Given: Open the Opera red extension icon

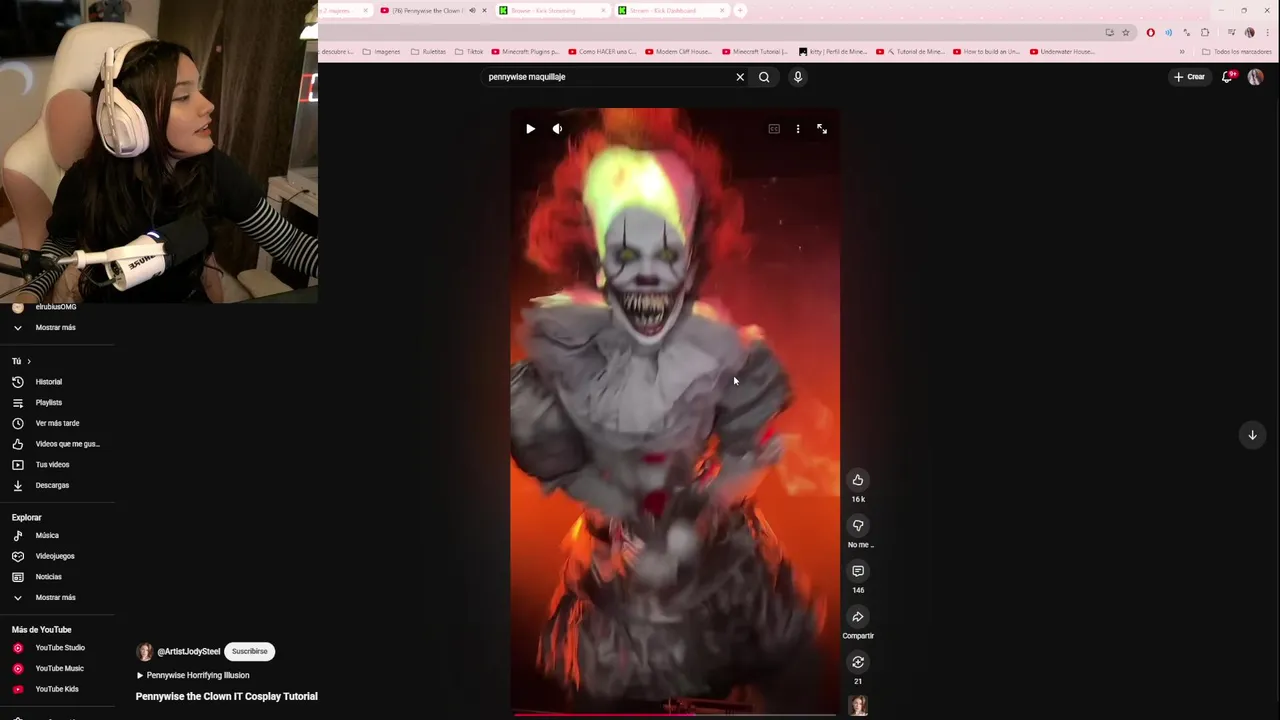Looking at the screenshot, I should [1150, 32].
